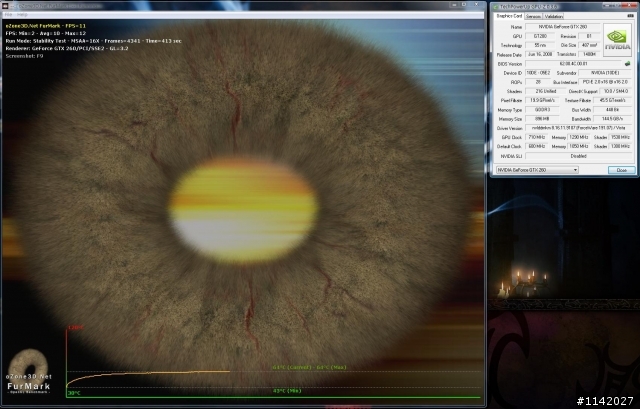The height and width of the screenshot is (409, 640).
Task: Click the GPU Clock field showing 710 MHz
Action: 536,137
